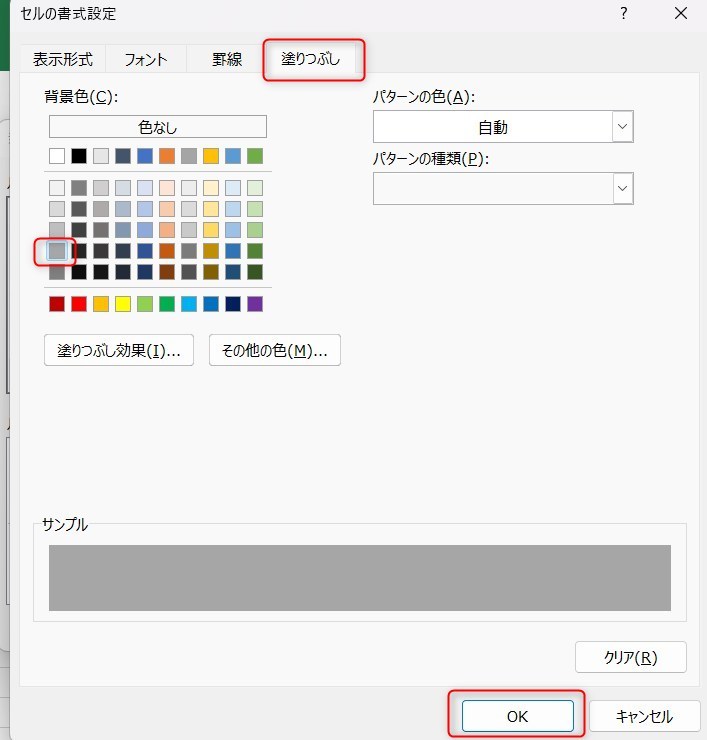Select the purple standard color
The width and height of the screenshot is (707, 740).
click(255, 304)
